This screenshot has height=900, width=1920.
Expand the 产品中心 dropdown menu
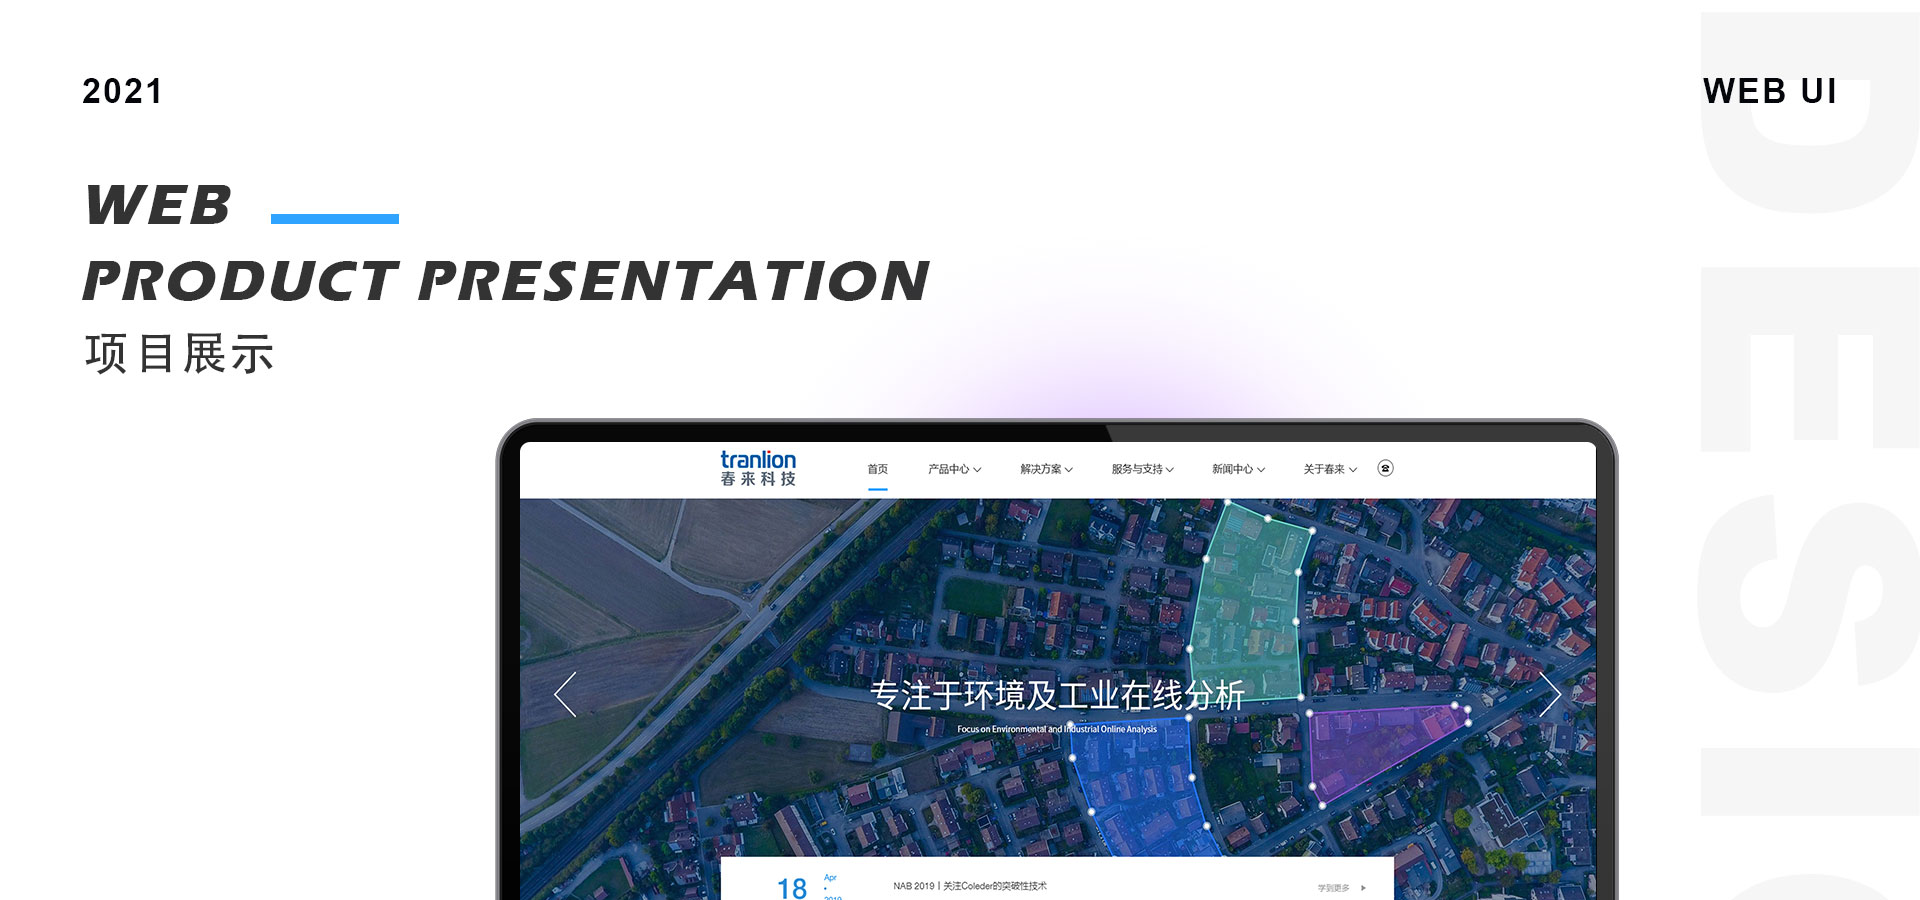click(x=954, y=469)
